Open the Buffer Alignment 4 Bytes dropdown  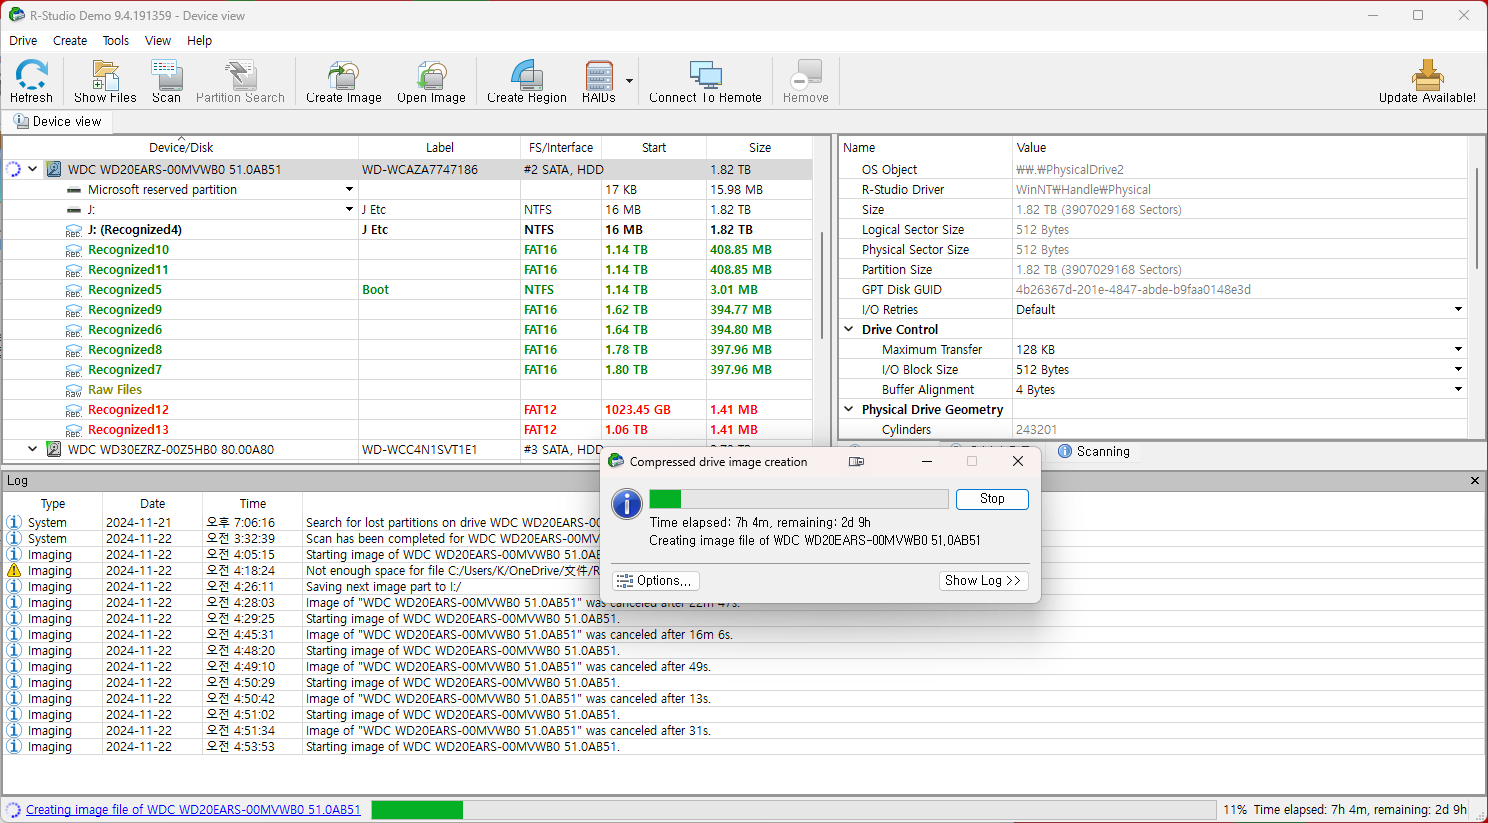1458,389
